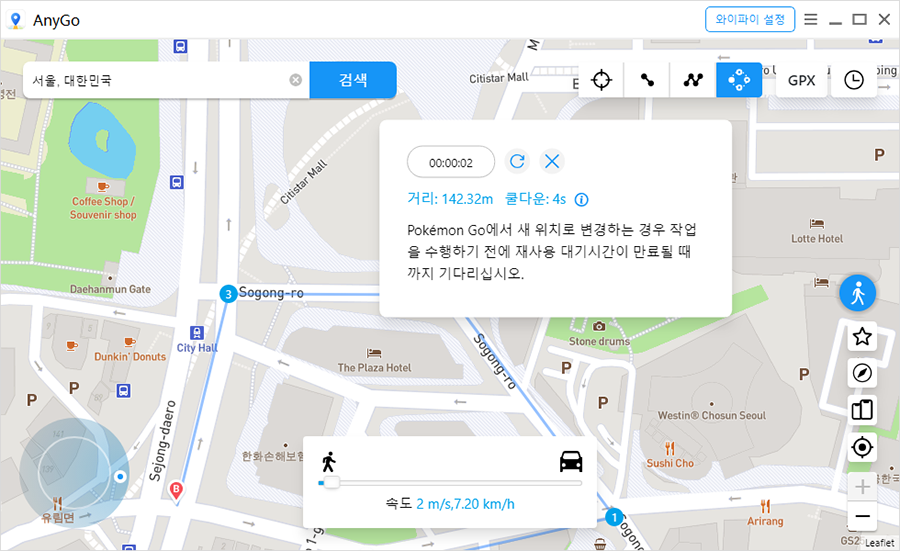This screenshot has width=900, height=551.
Task: Click the compass icon on right sidebar
Action: coord(861,373)
